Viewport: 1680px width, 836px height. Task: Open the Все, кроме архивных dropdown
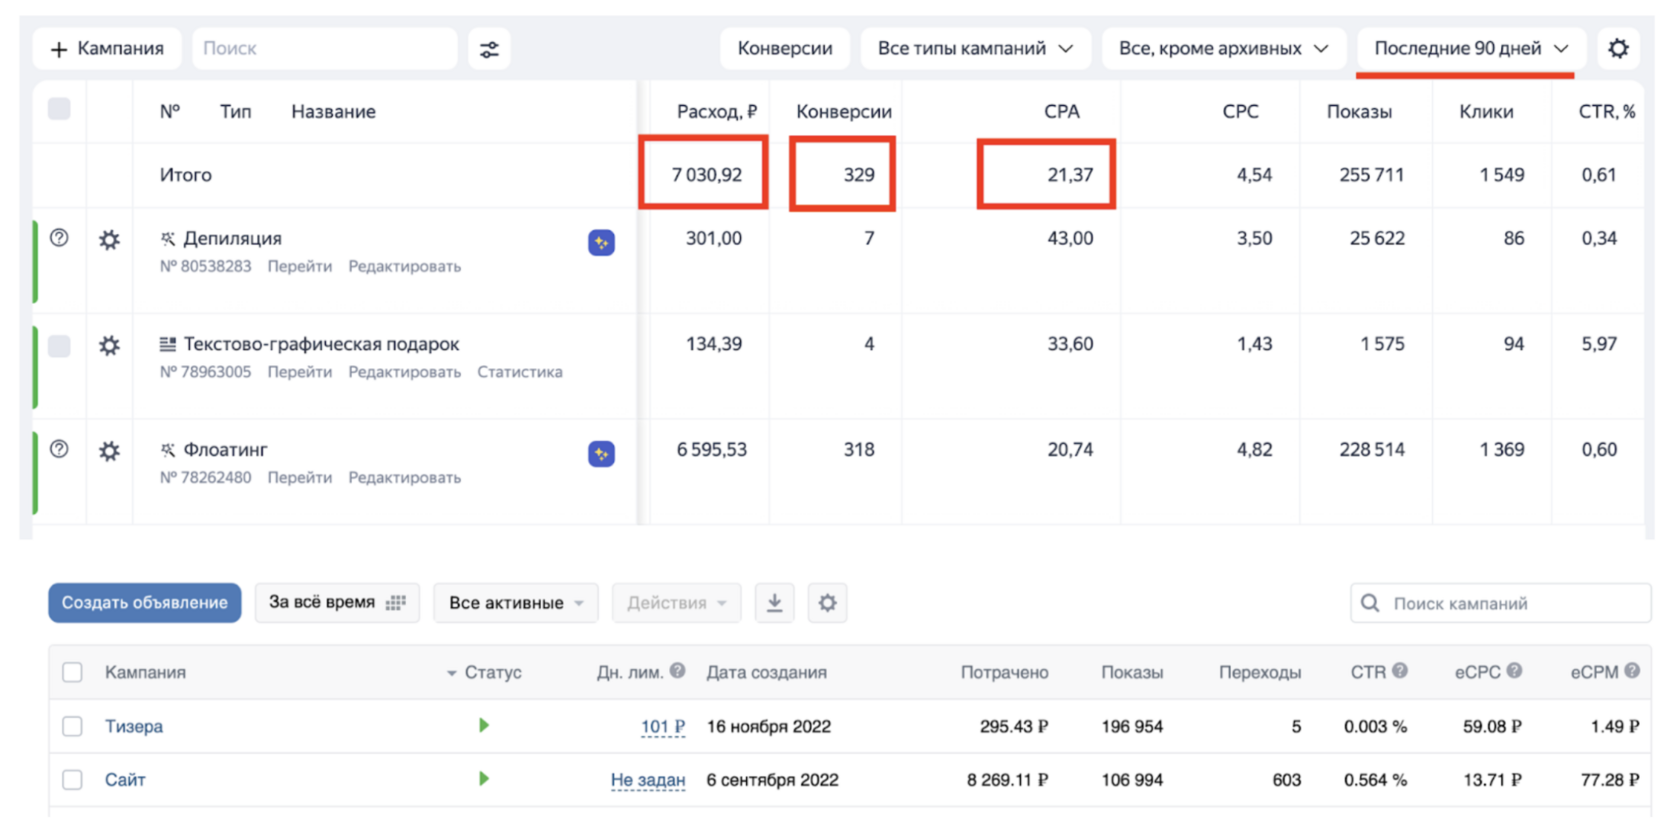pos(1223,48)
